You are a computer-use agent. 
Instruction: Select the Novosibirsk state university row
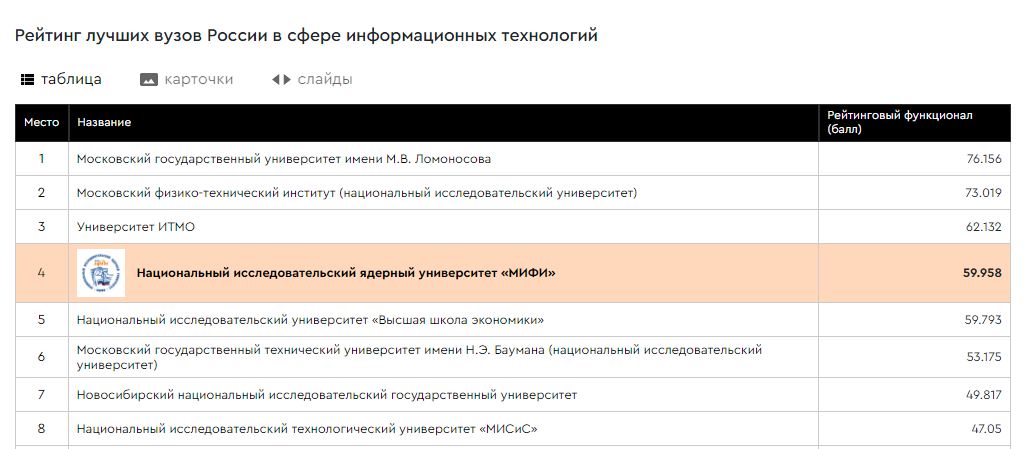point(513,395)
